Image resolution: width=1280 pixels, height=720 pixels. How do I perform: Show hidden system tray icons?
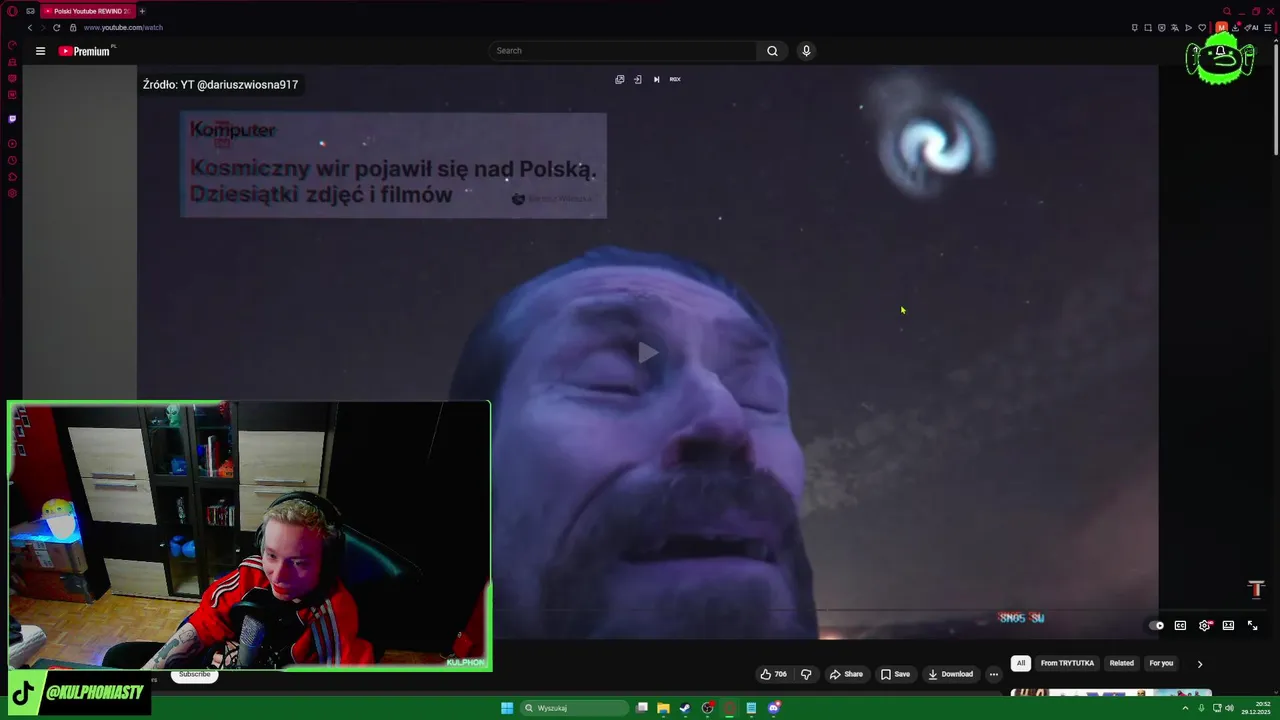click(x=1185, y=708)
